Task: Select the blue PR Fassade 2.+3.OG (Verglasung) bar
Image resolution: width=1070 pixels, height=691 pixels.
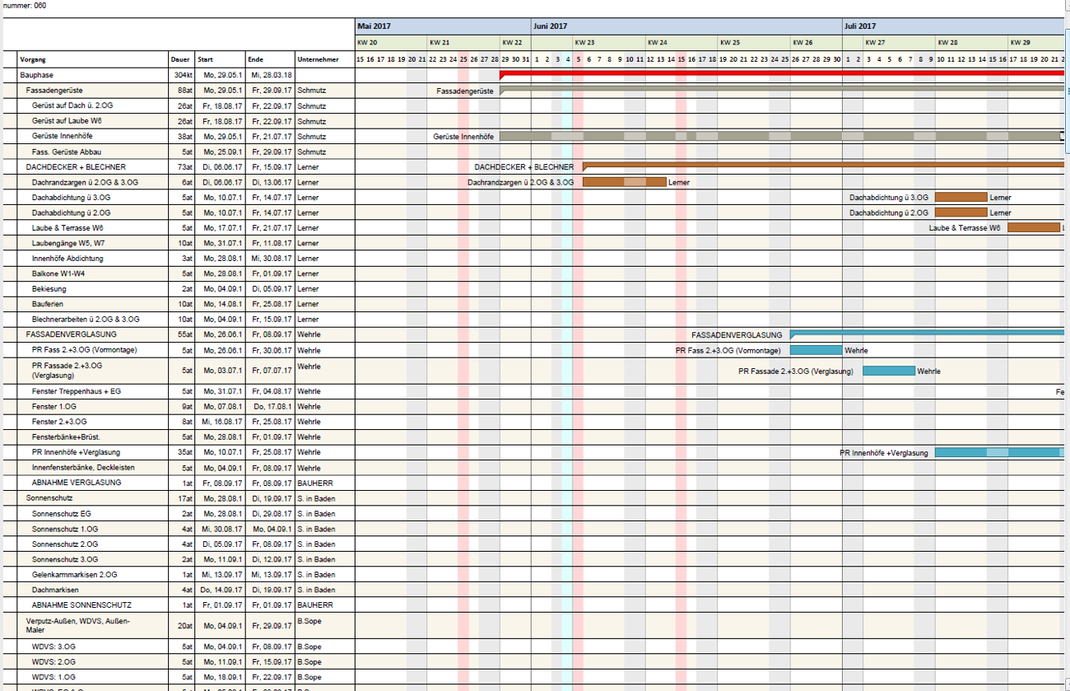Action: click(888, 371)
